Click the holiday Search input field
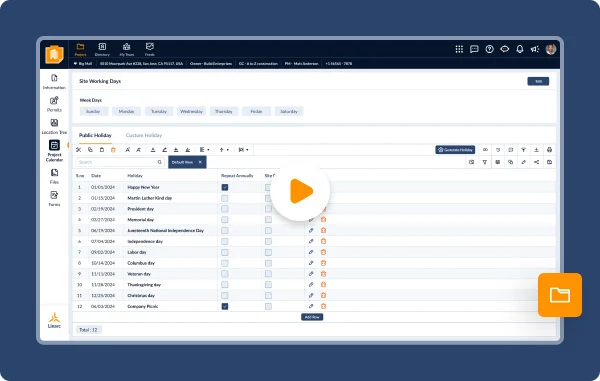 pos(120,162)
